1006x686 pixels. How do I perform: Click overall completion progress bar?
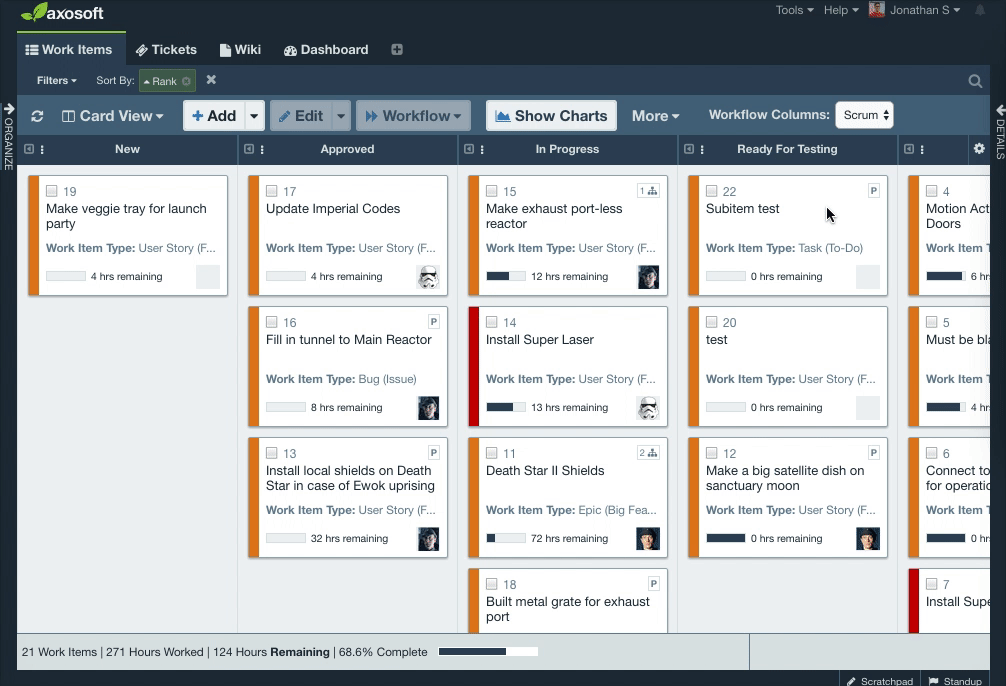[x=488, y=652]
